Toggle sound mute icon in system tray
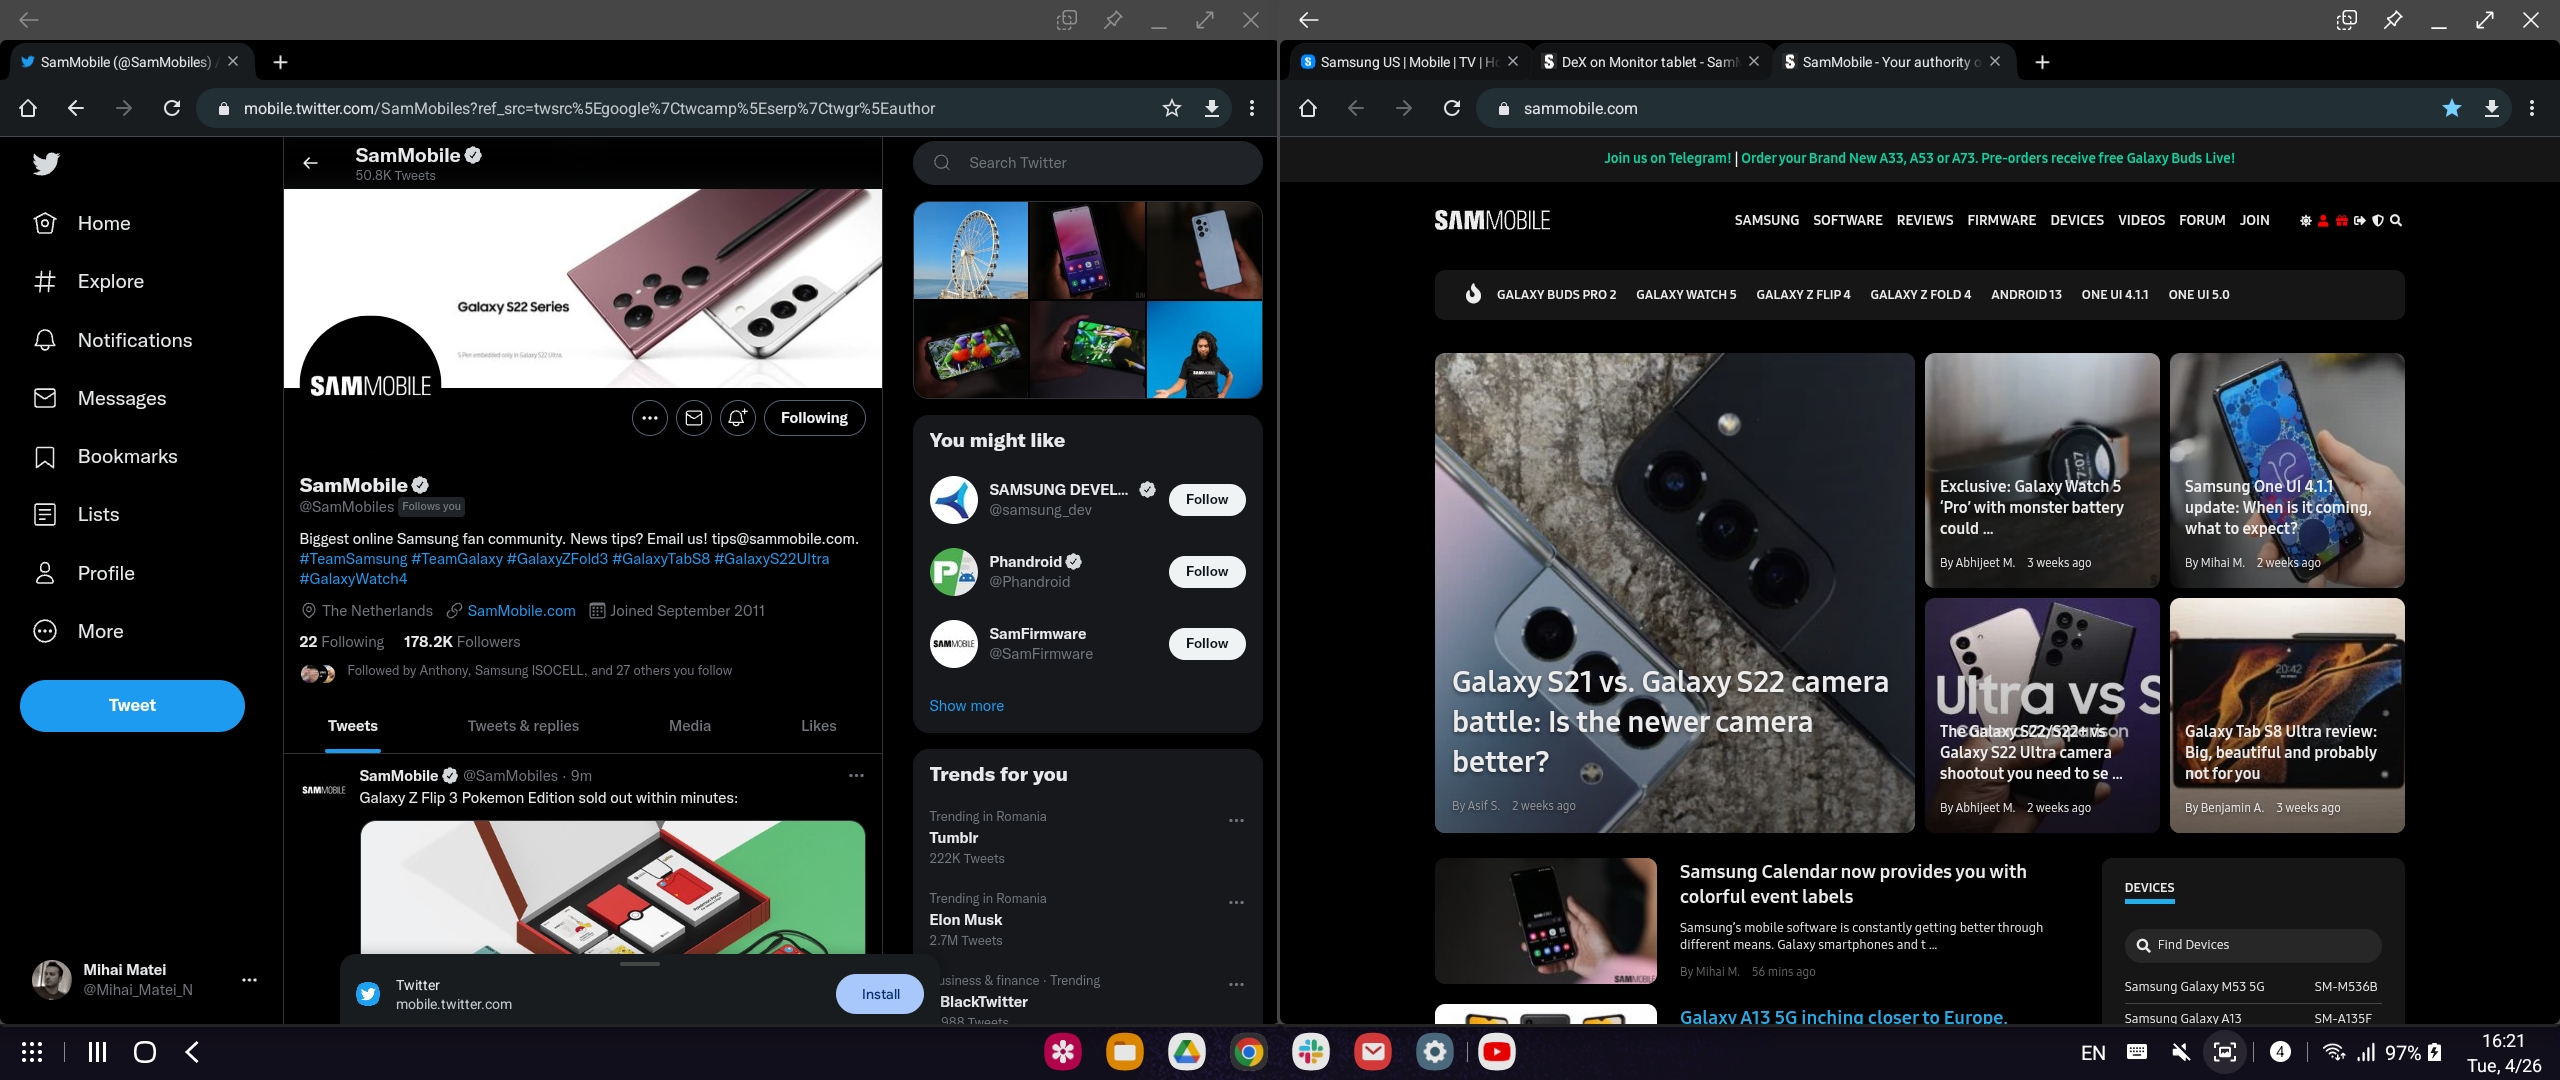The image size is (2560, 1080). [x=2180, y=1052]
